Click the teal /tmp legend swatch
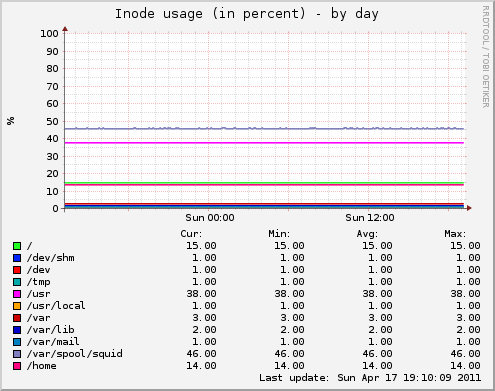 coord(17,282)
